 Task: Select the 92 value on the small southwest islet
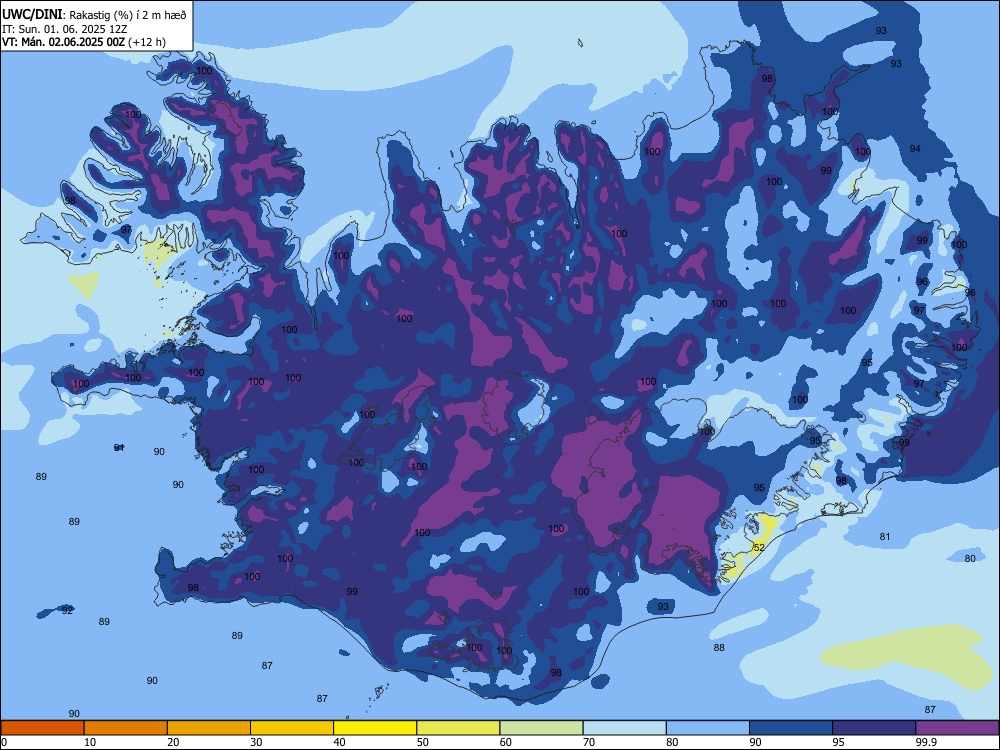(x=68, y=610)
